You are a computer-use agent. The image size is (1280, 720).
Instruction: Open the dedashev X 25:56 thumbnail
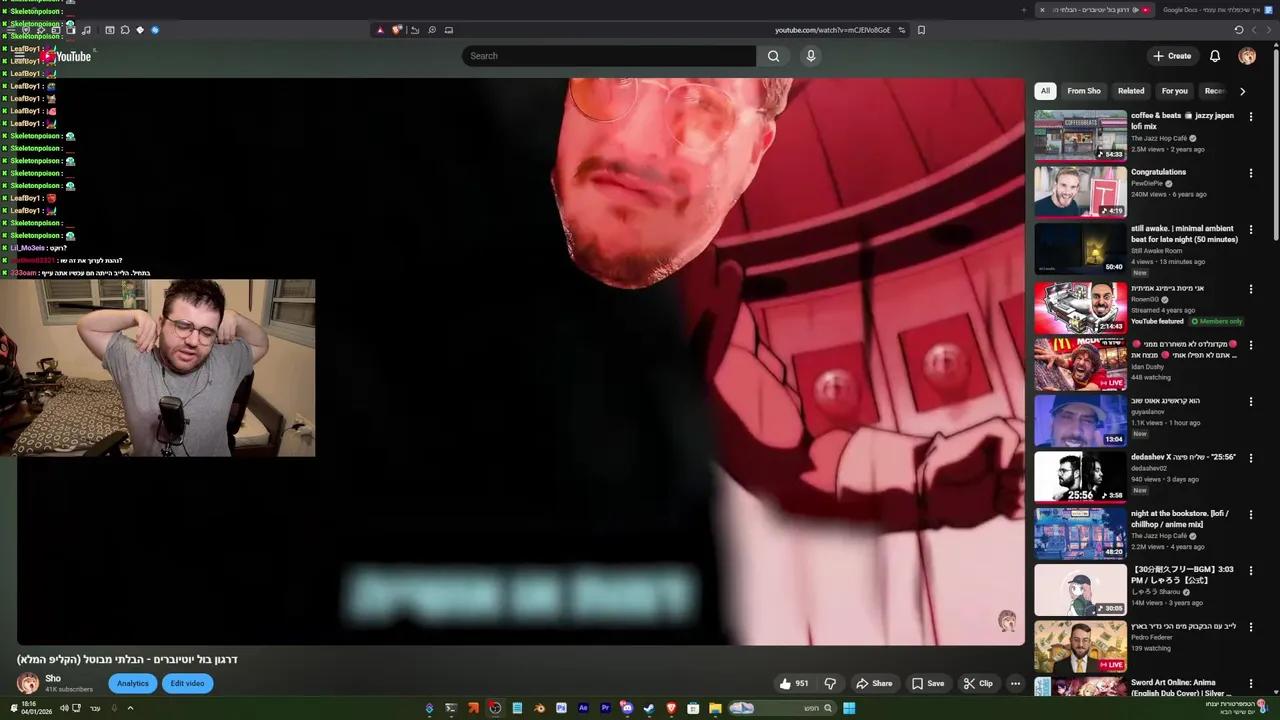[x=1080, y=477]
